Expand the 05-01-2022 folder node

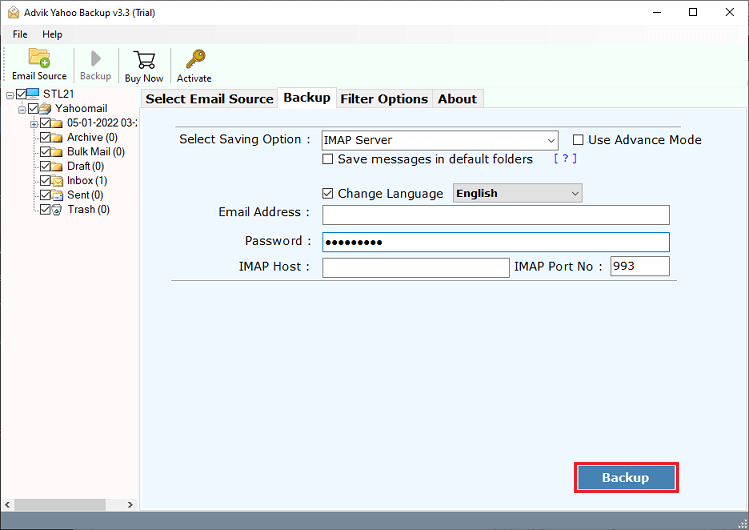(x=33, y=124)
